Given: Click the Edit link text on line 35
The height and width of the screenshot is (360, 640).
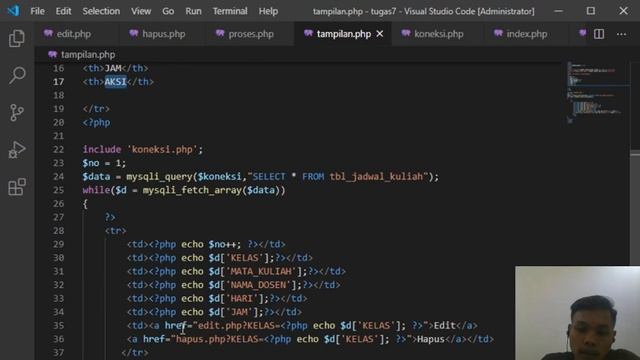Looking at the screenshot, I should pyautogui.click(x=444, y=325).
